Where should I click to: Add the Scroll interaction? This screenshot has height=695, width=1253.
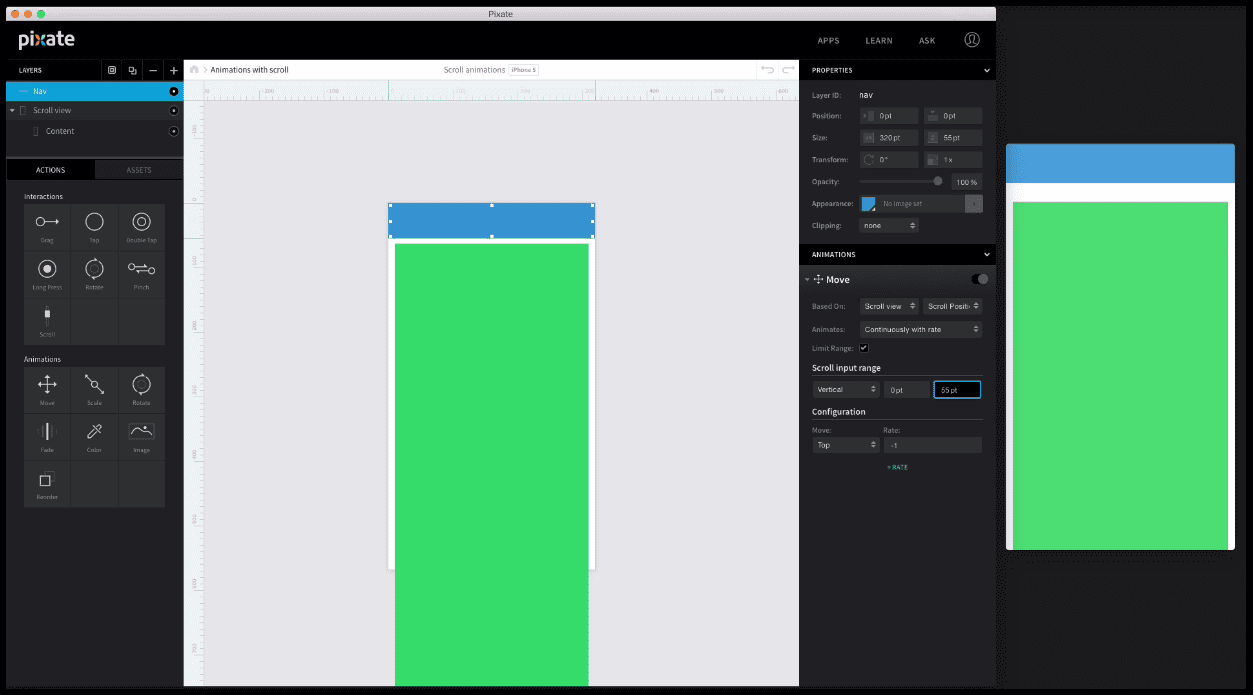tap(47, 320)
